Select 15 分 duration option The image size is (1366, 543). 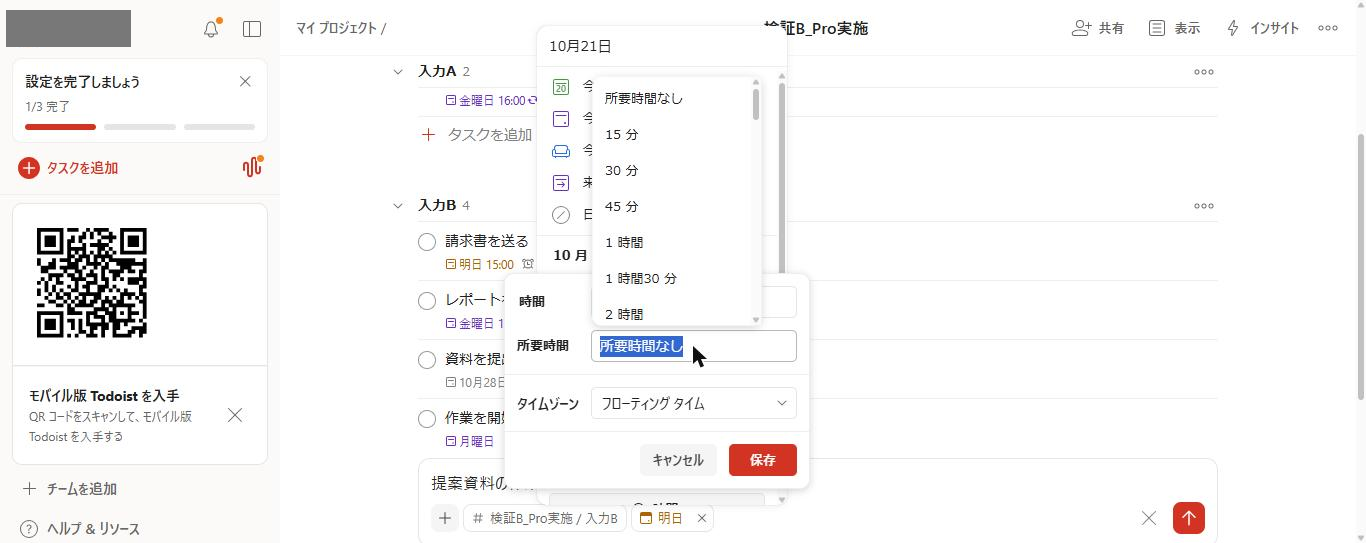point(671,134)
